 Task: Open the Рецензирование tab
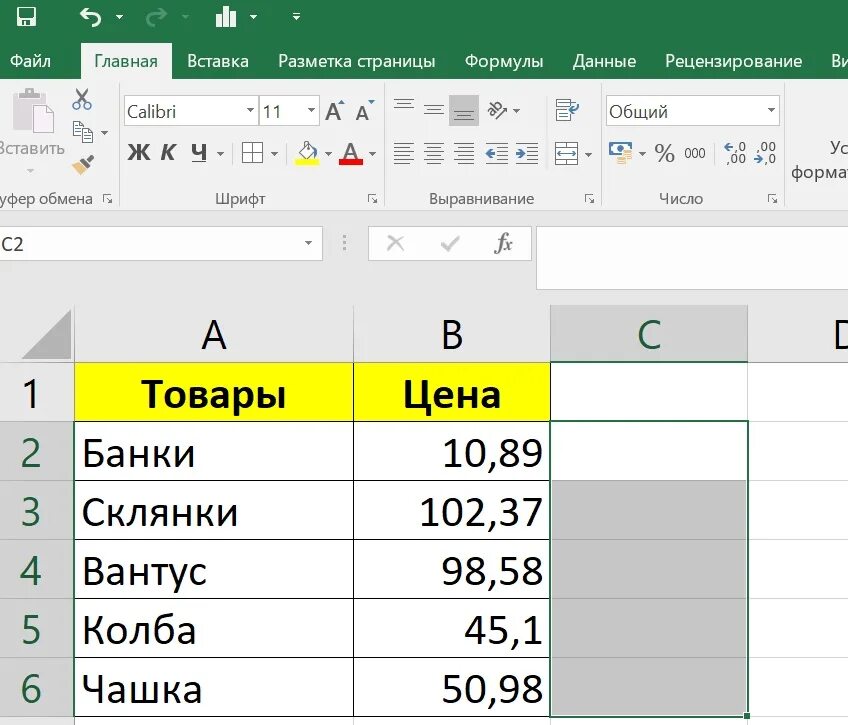[x=733, y=61]
